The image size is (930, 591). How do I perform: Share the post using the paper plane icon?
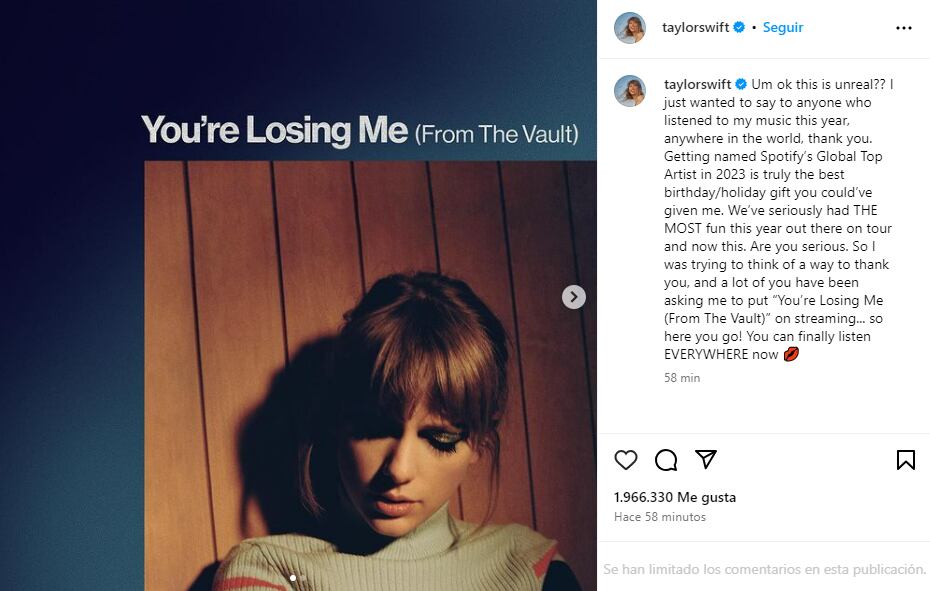tap(706, 459)
